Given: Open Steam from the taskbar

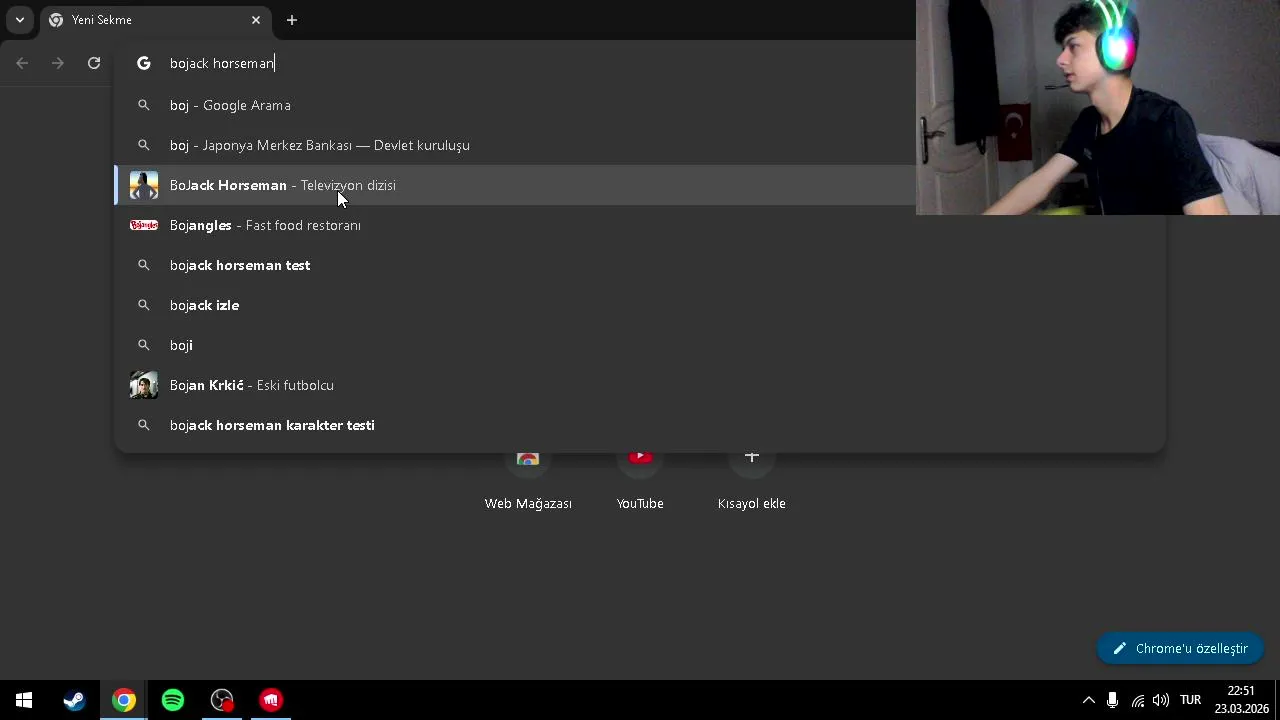Looking at the screenshot, I should (74, 700).
